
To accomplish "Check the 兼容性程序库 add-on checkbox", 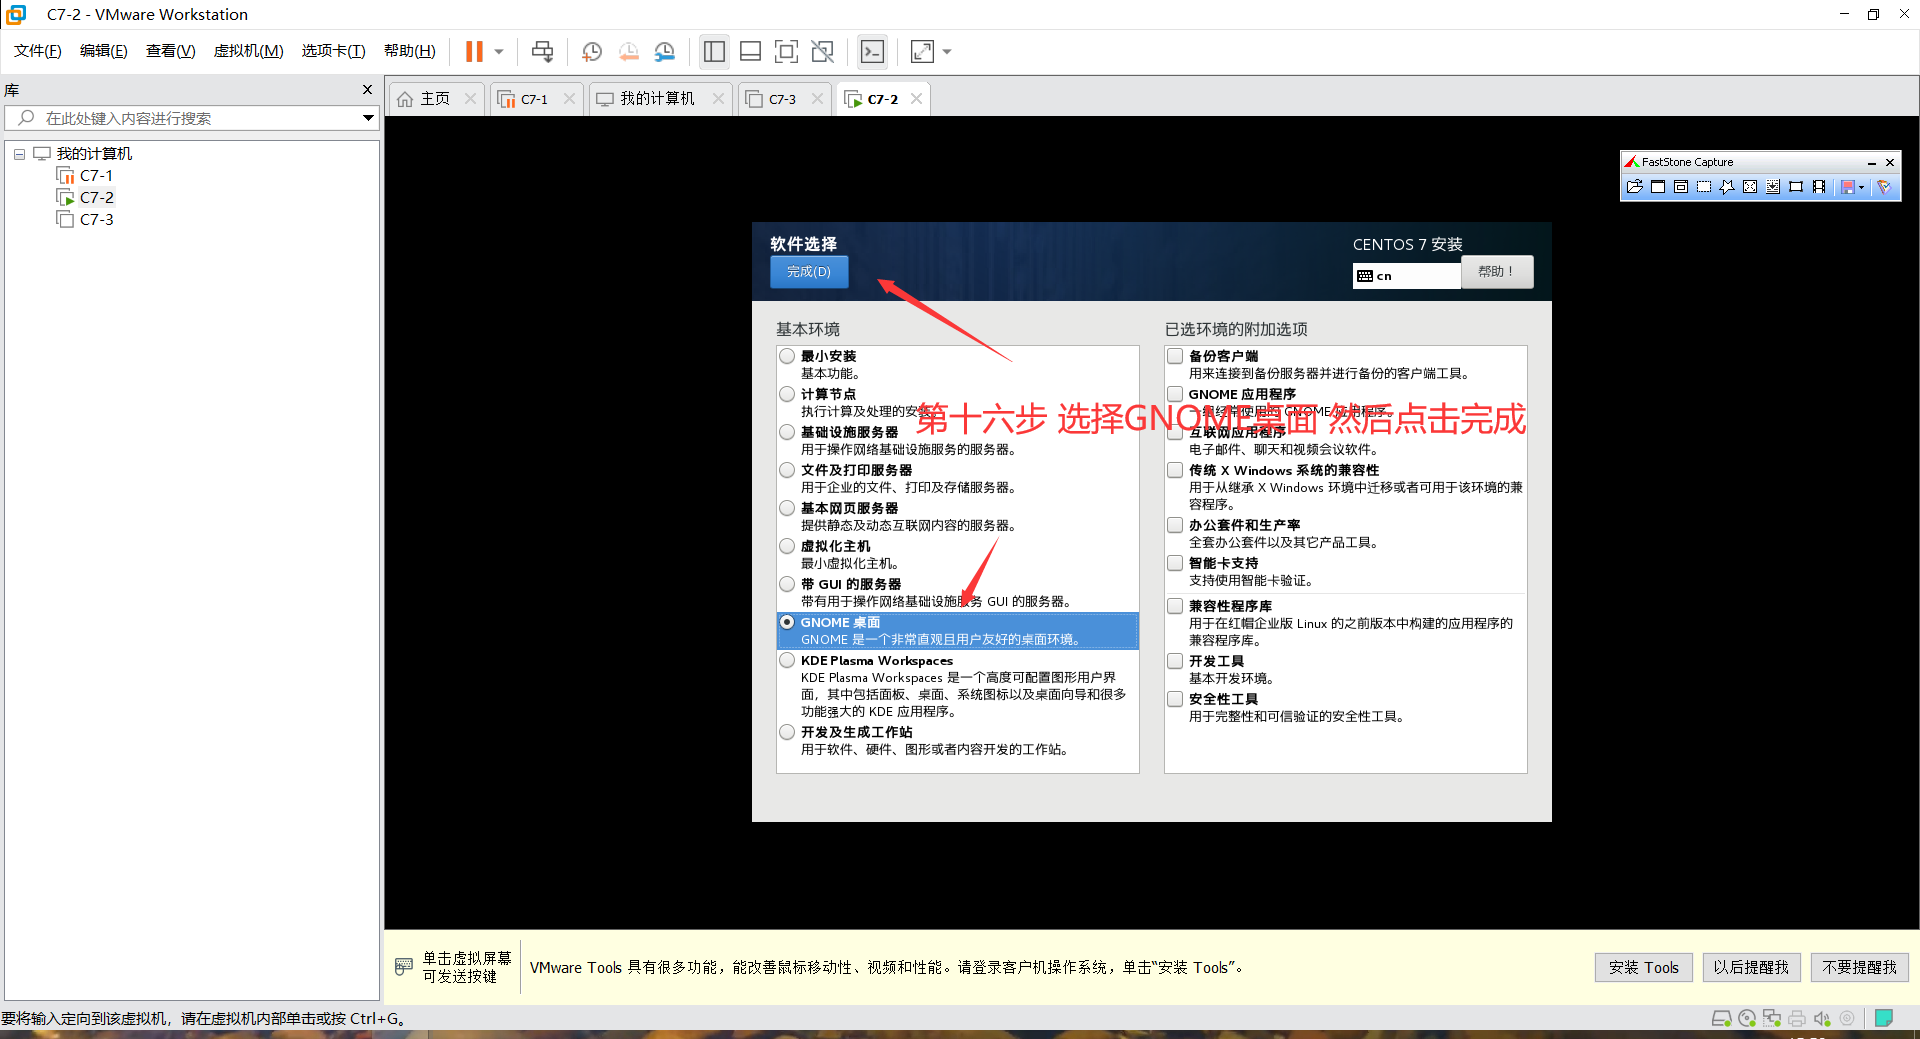I will click(x=1175, y=606).
